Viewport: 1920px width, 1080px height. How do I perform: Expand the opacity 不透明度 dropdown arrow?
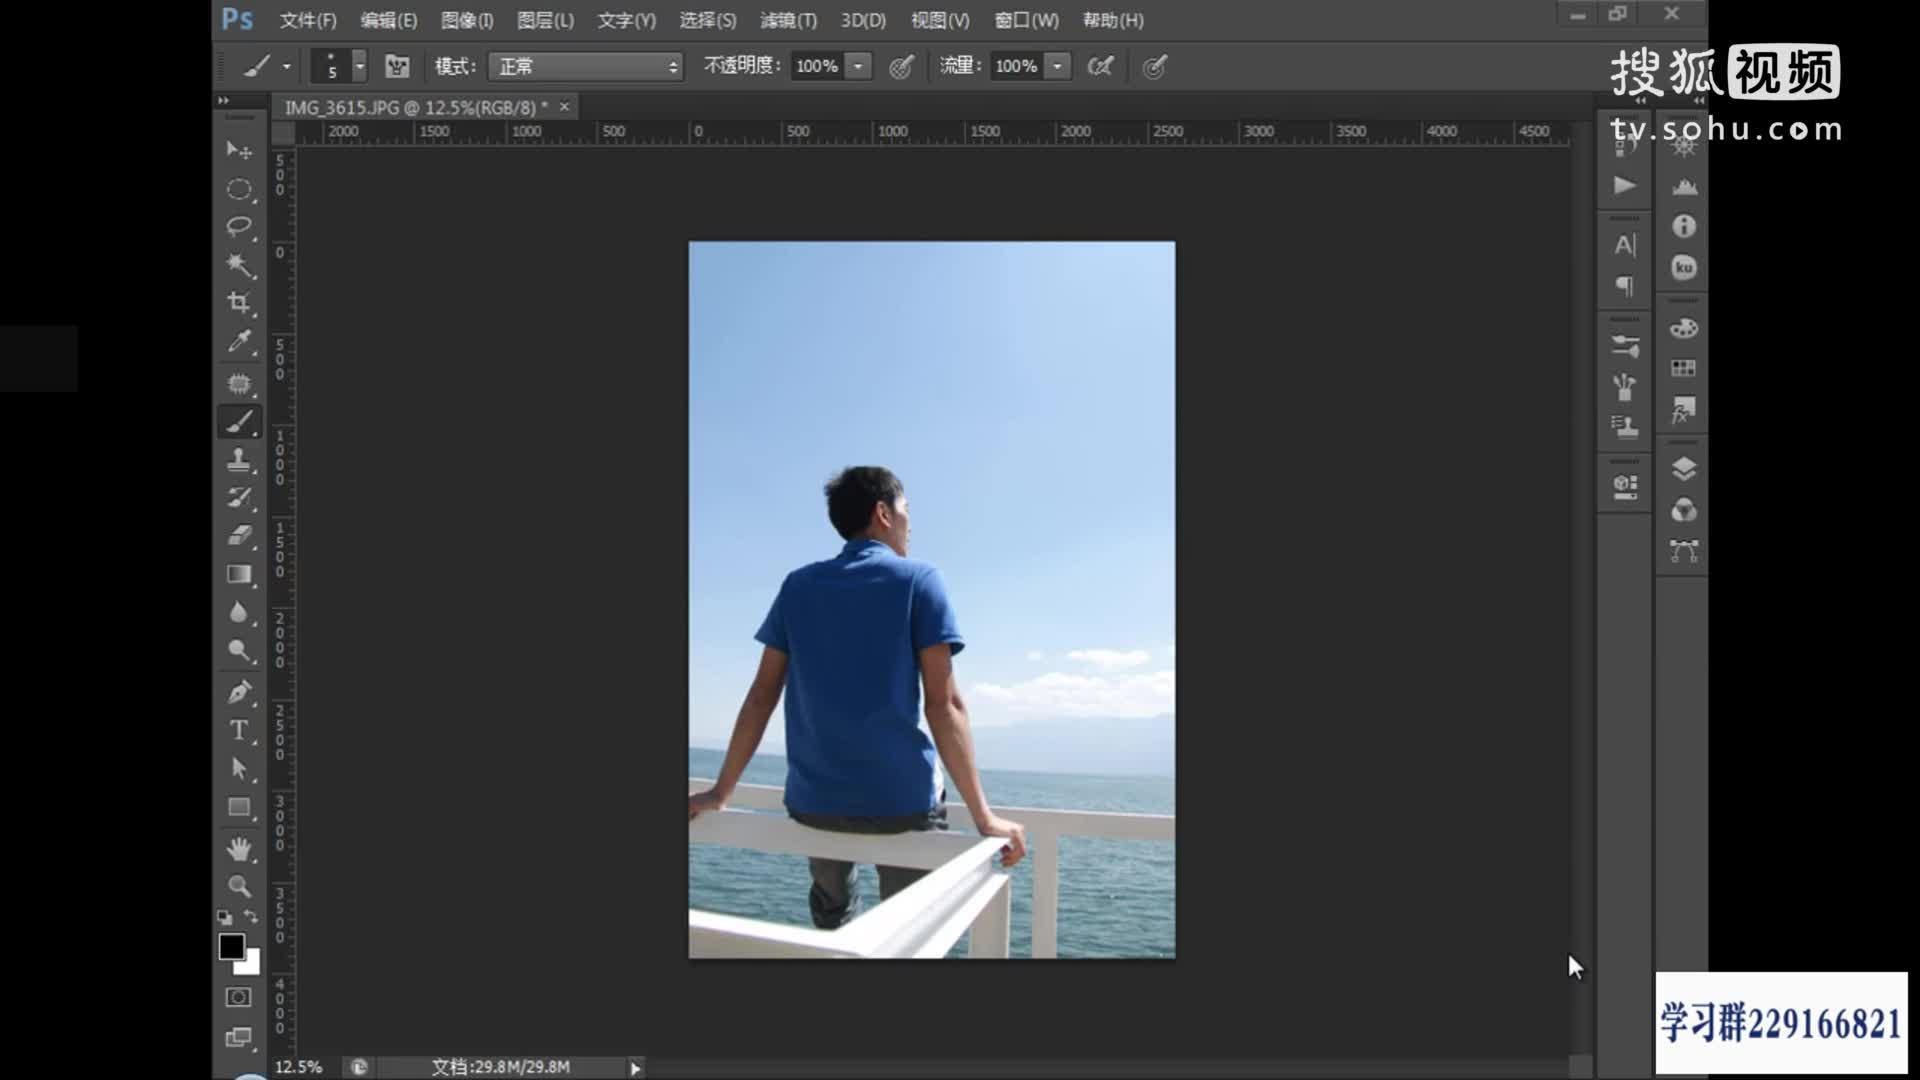click(857, 66)
